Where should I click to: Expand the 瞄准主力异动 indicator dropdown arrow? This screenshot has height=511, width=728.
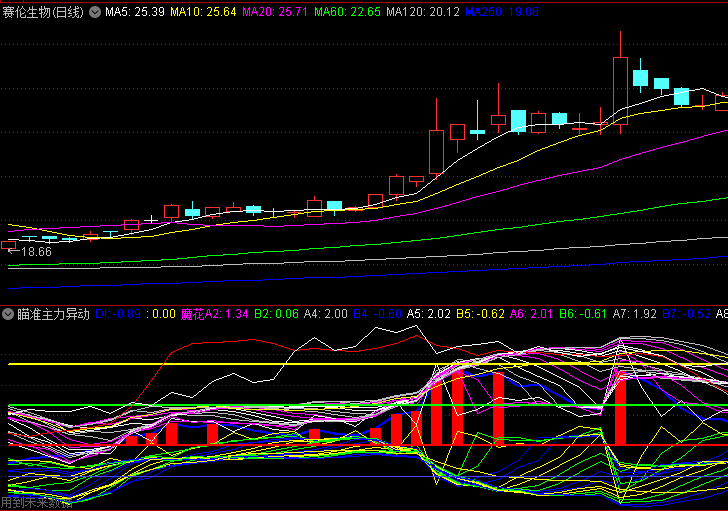9,314
